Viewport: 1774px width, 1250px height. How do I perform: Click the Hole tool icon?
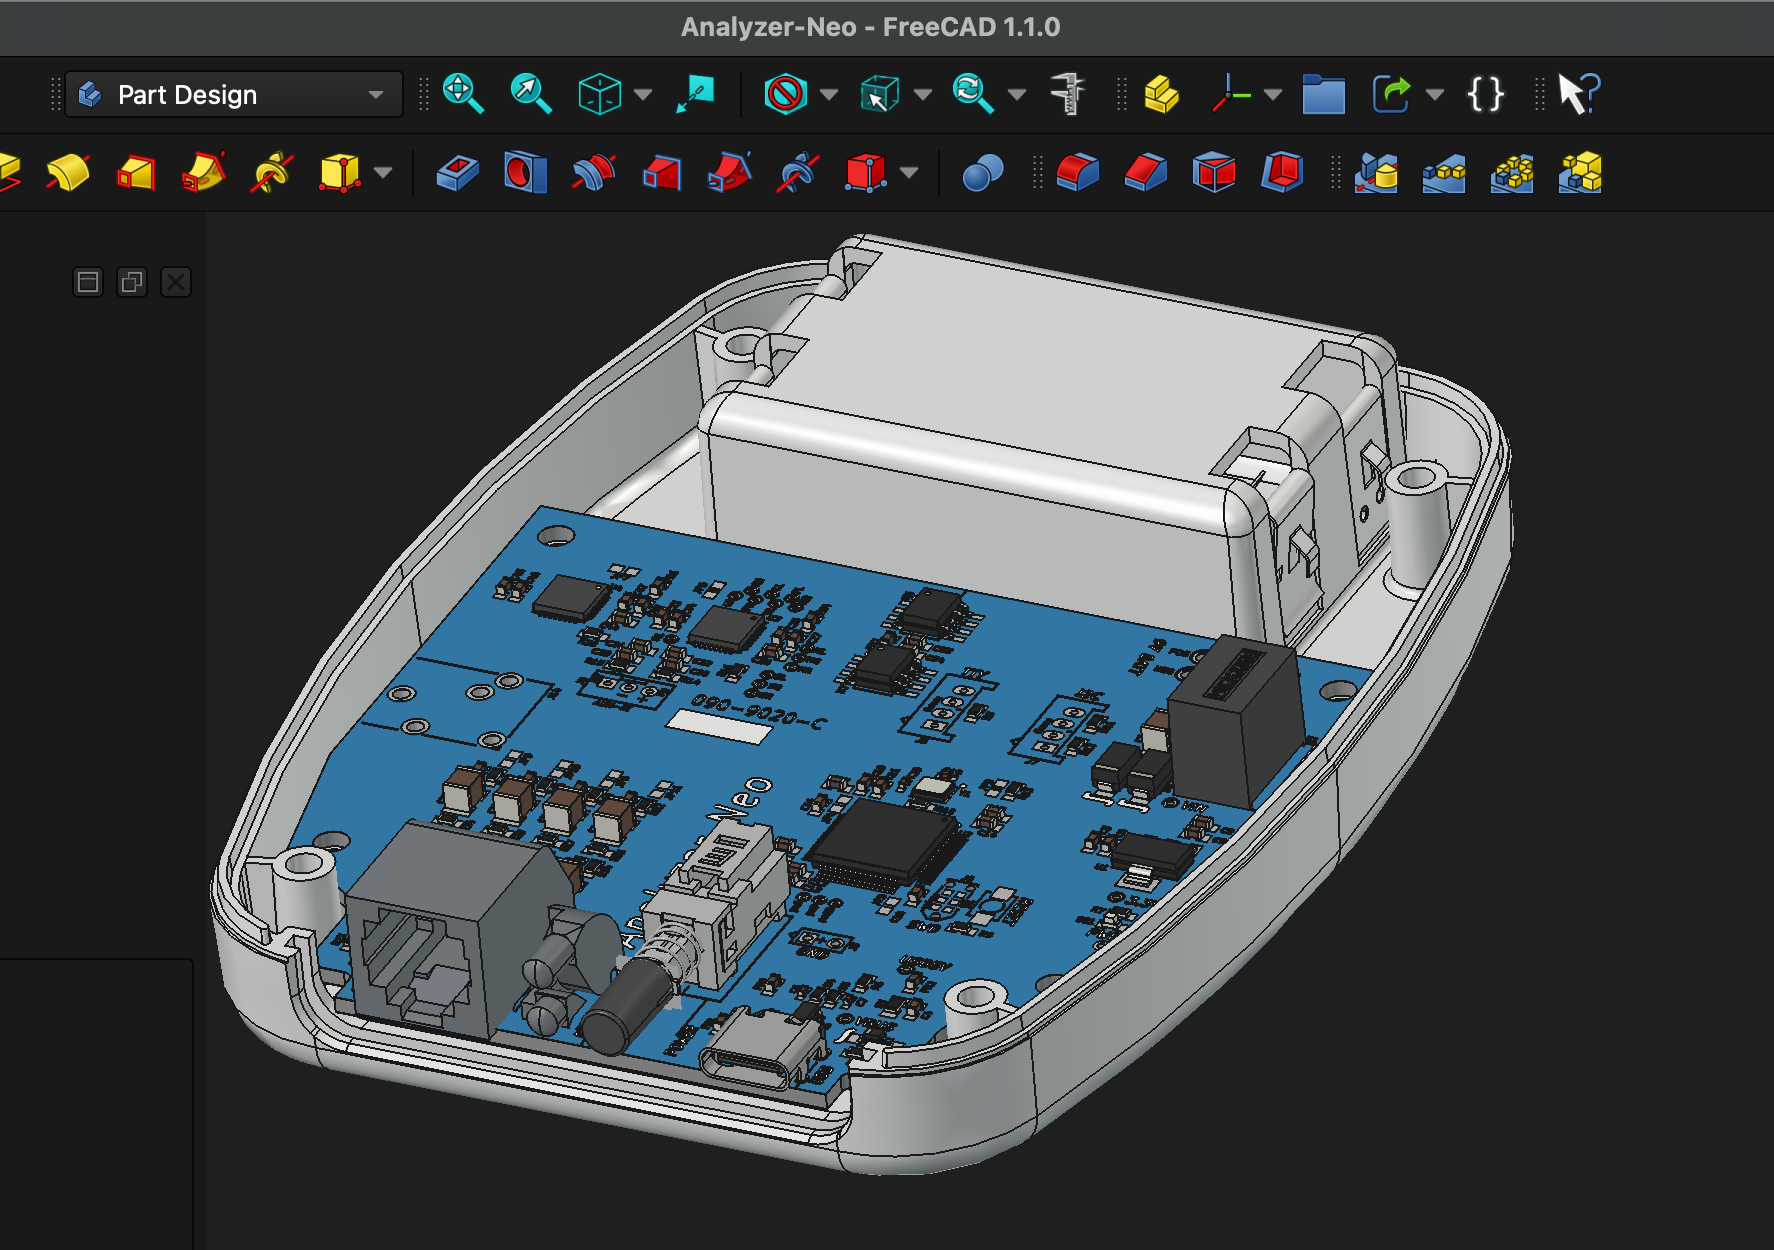(525, 172)
